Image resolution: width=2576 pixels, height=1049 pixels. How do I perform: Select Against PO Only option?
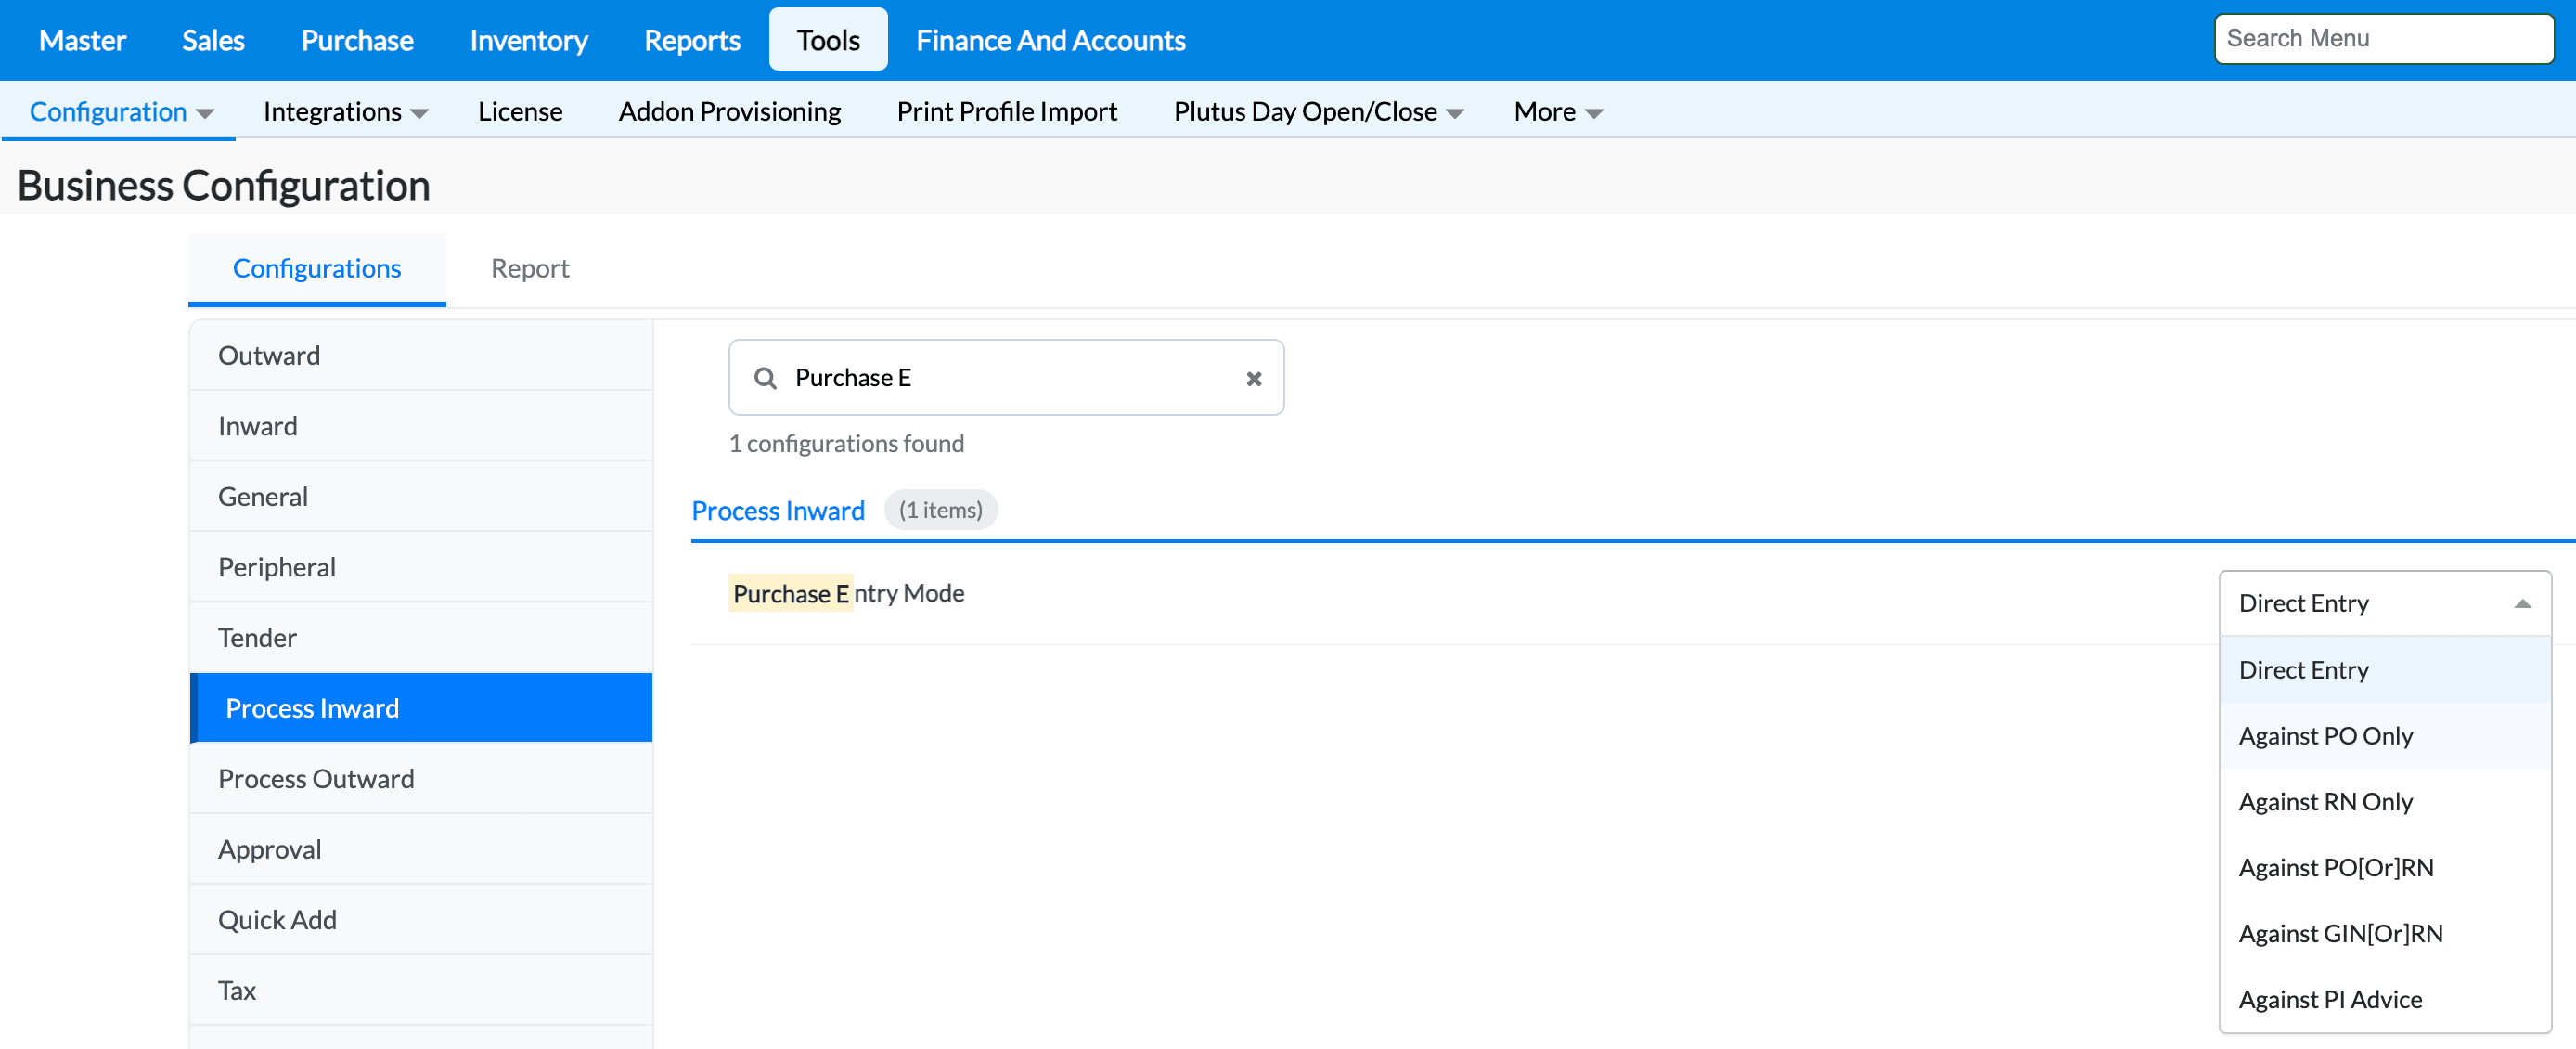[x=2325, y=736]
